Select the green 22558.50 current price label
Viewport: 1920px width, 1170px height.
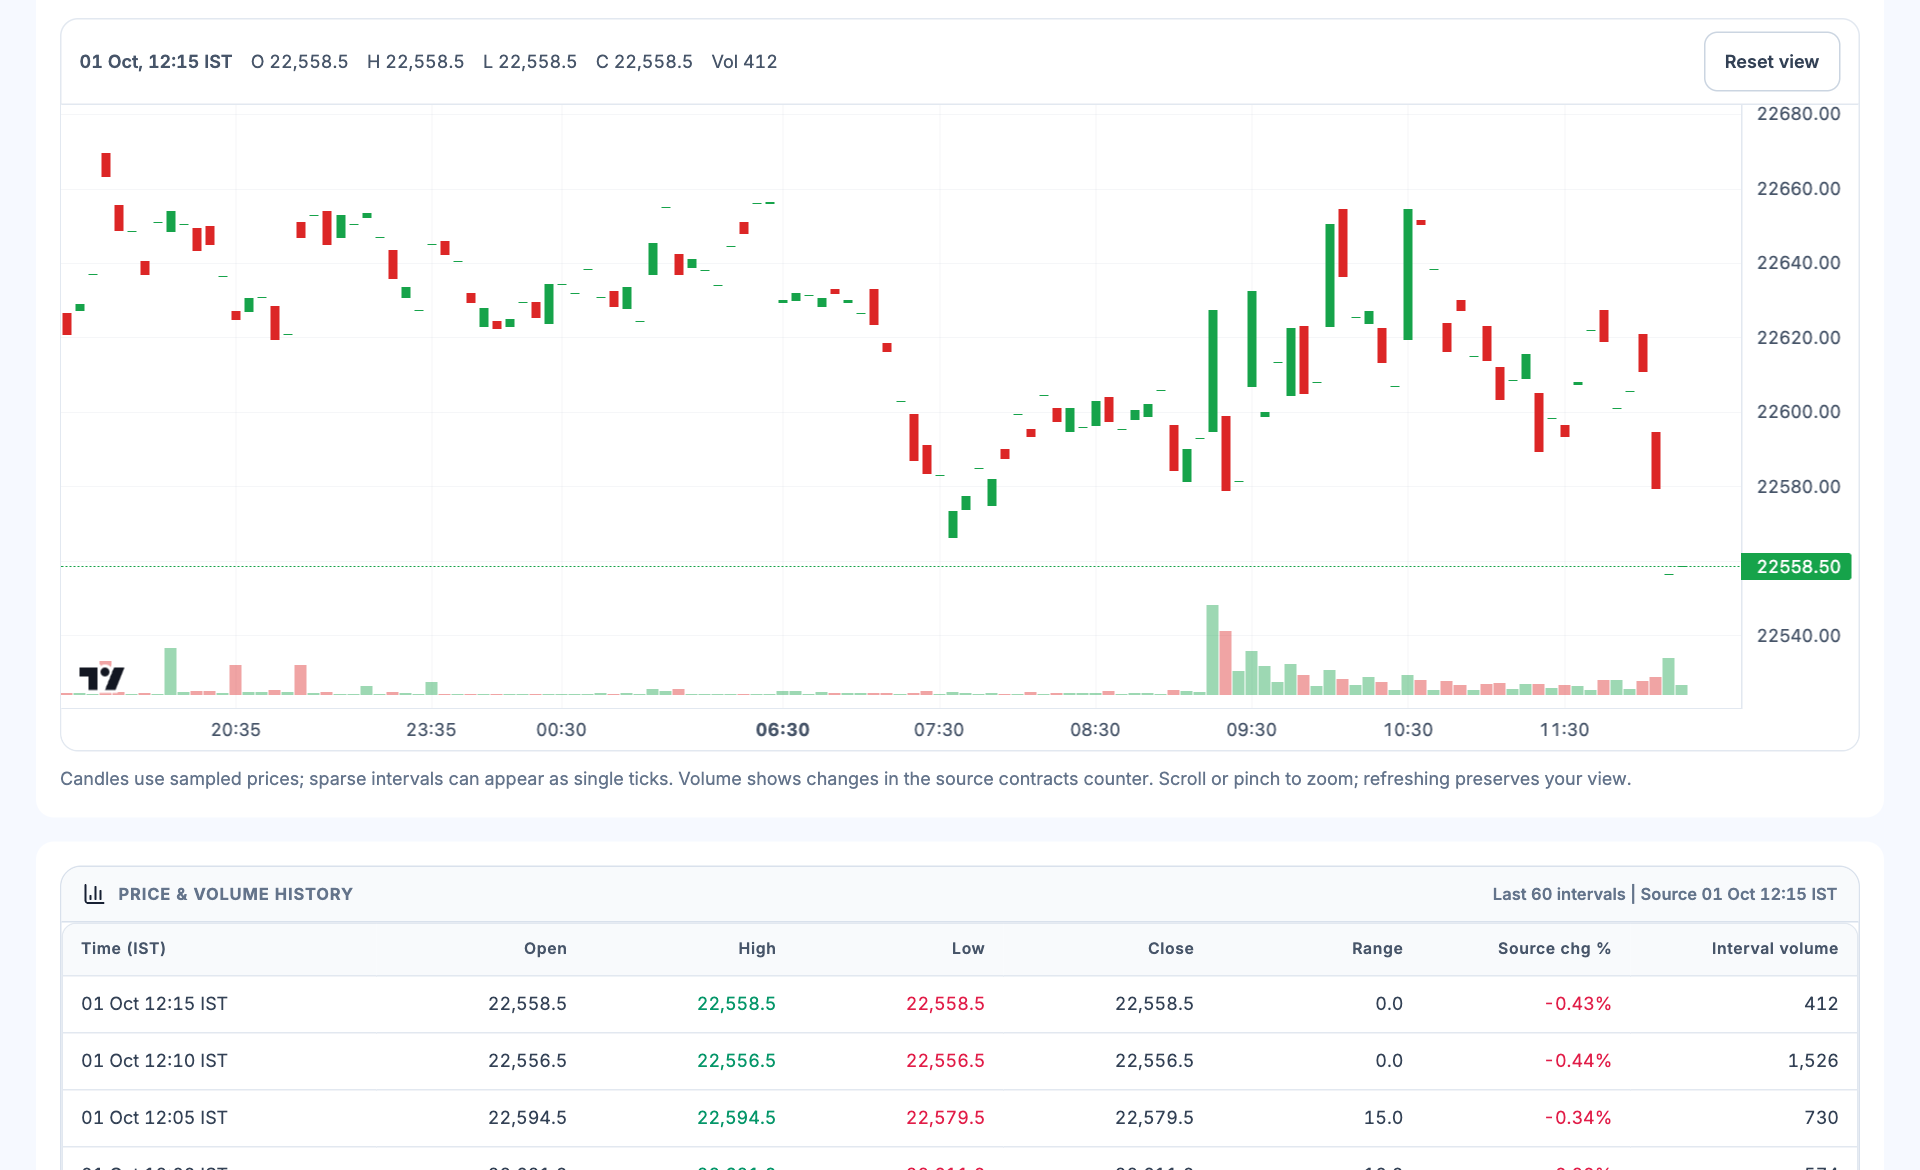coord(1796,567)
